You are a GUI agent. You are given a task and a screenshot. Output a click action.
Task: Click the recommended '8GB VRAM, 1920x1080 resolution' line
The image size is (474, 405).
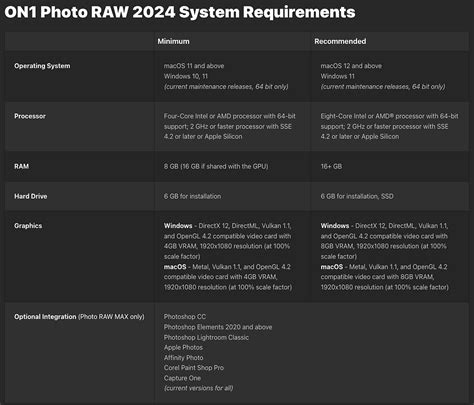pos(383,246)
